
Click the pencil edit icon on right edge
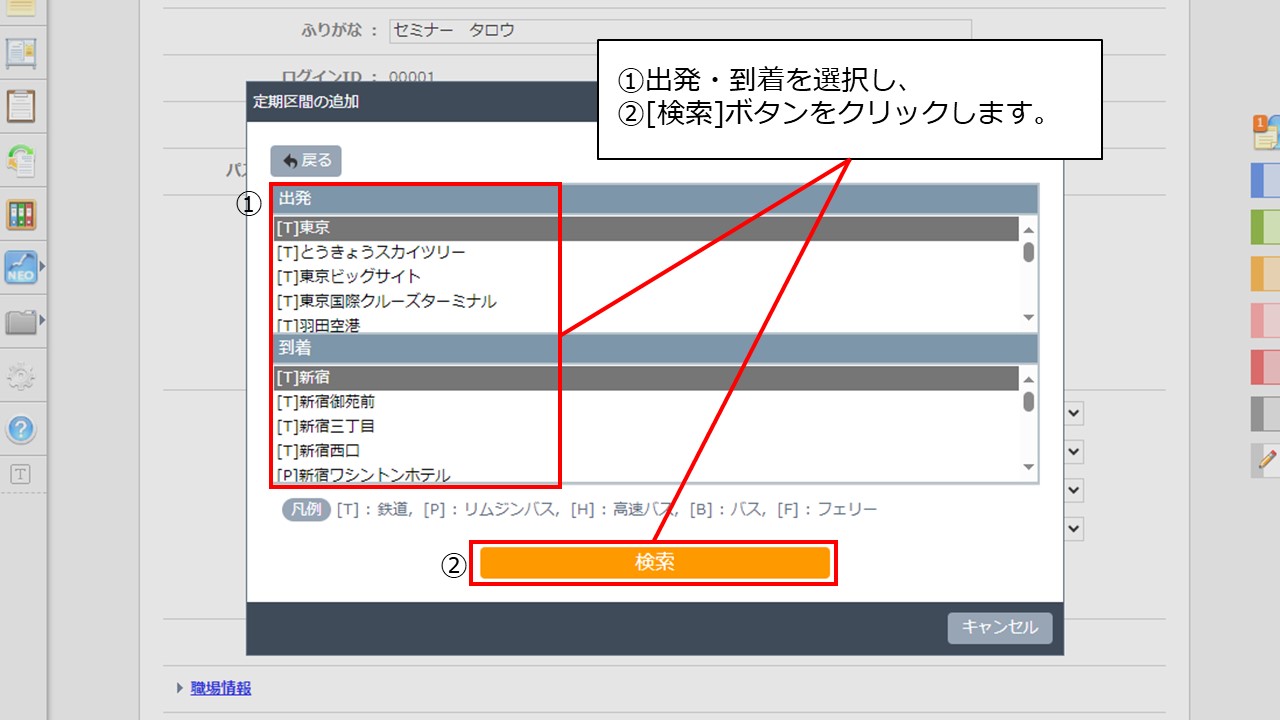[x=1264, y=461]
